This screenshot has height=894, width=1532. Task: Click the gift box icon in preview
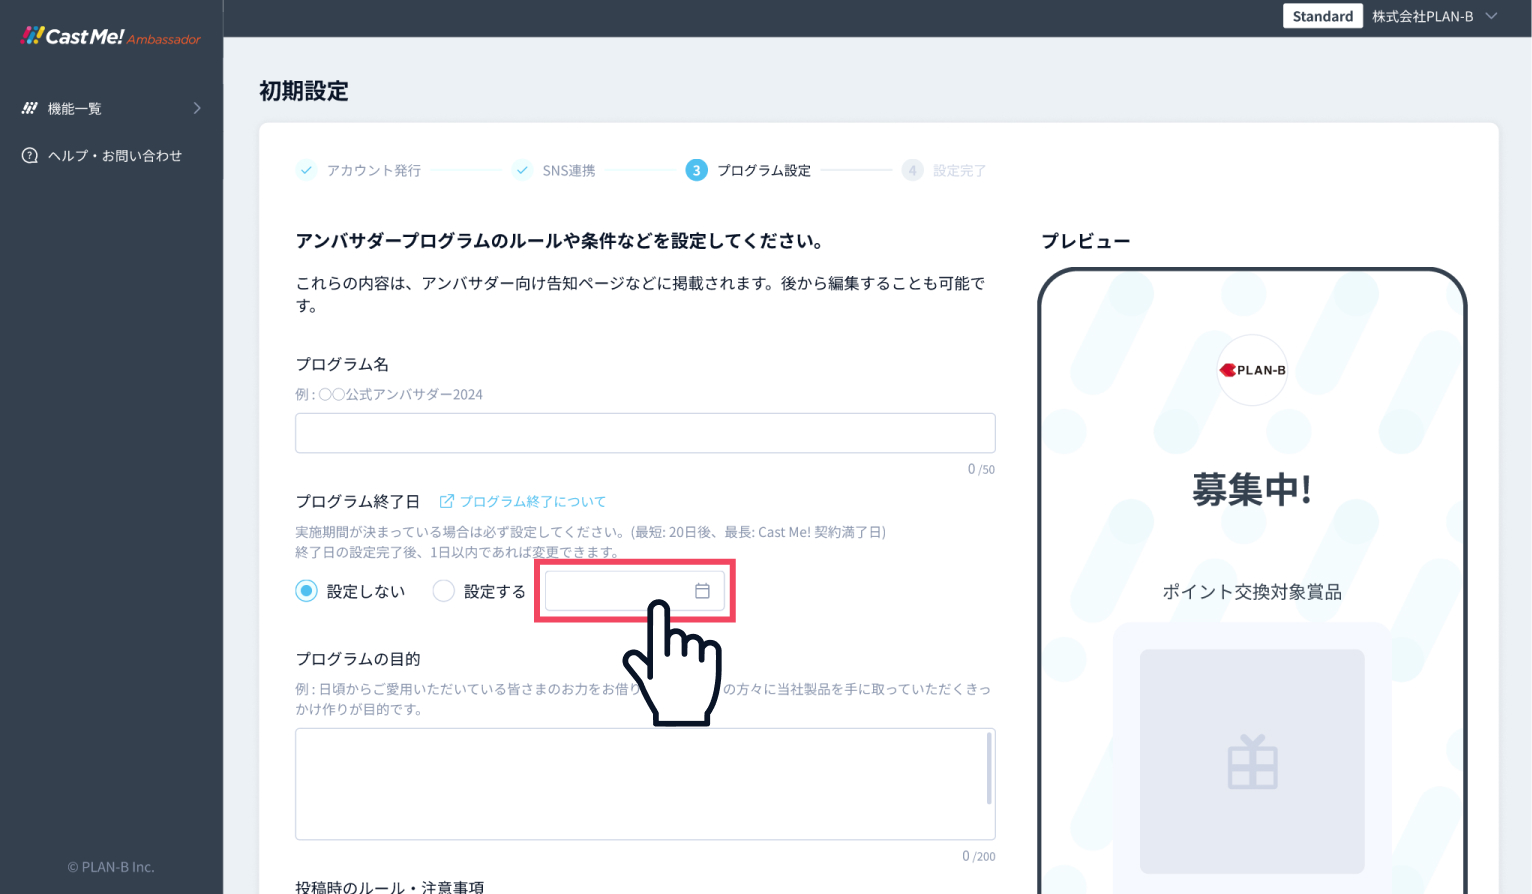coord(1252,762)
